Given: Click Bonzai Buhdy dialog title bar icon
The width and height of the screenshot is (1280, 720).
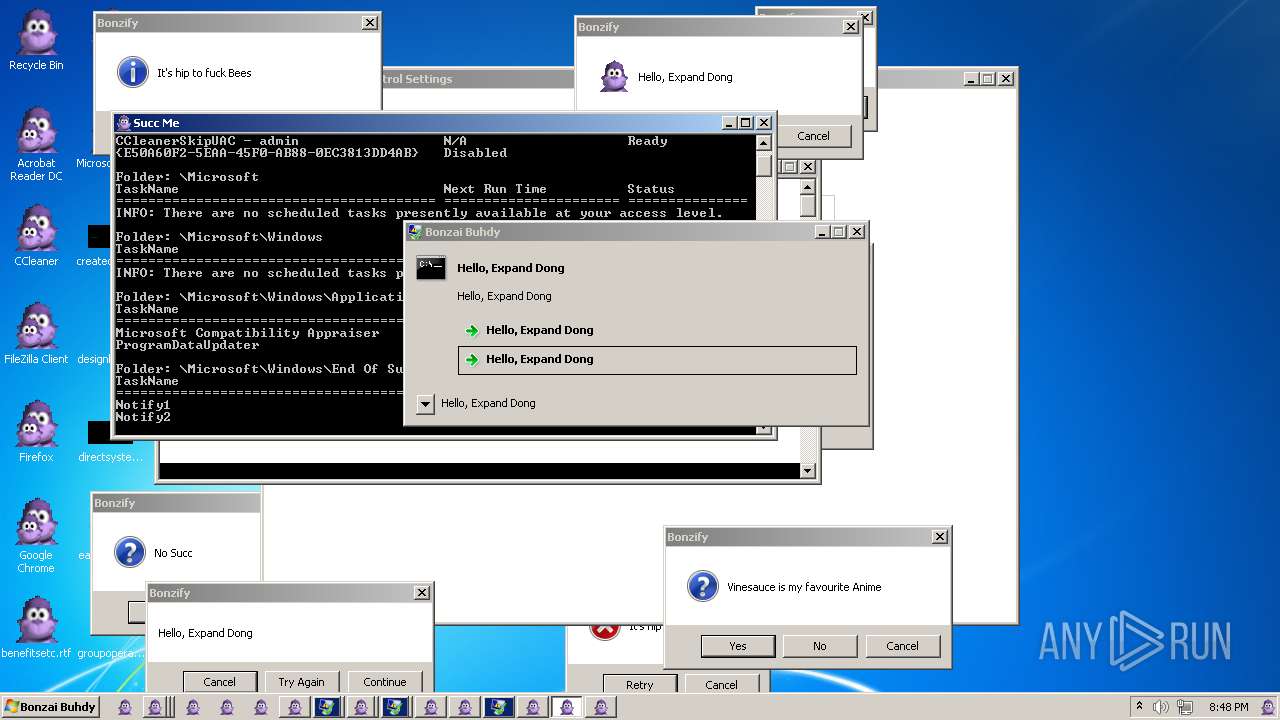Looking at the screenshot, I should [x=415, y=232].
